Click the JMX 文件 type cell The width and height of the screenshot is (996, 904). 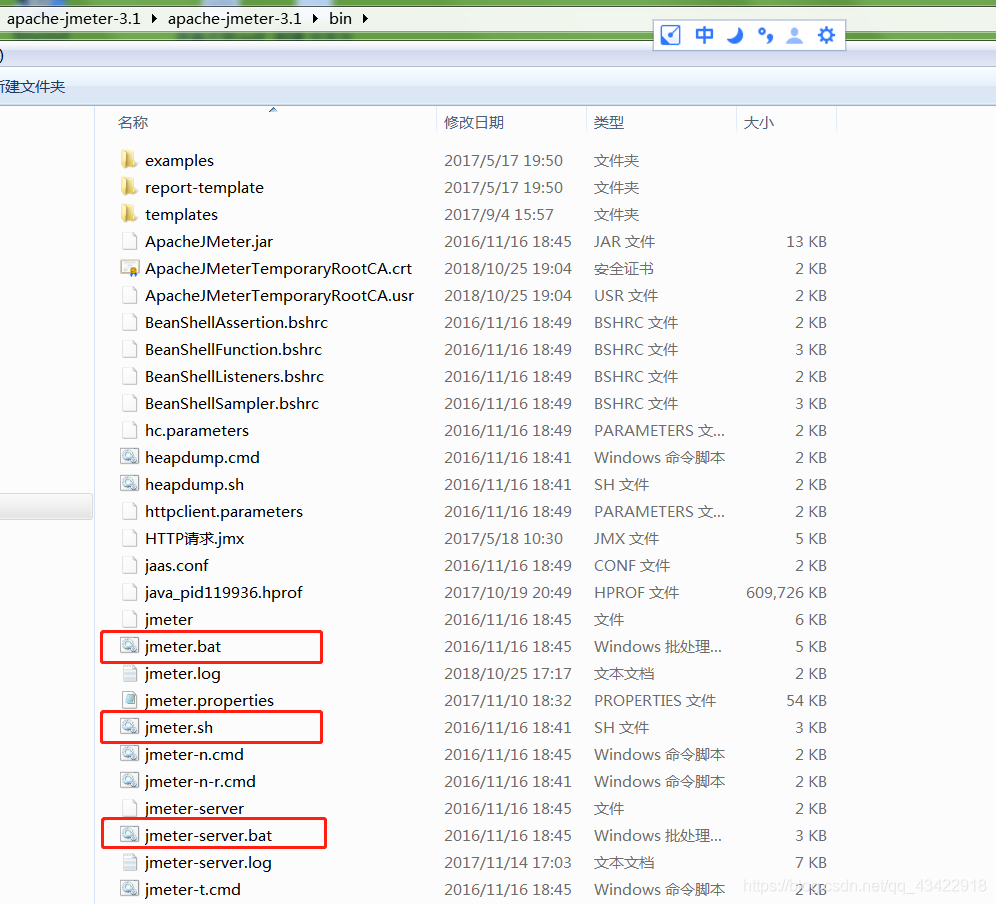coord(626,538)
